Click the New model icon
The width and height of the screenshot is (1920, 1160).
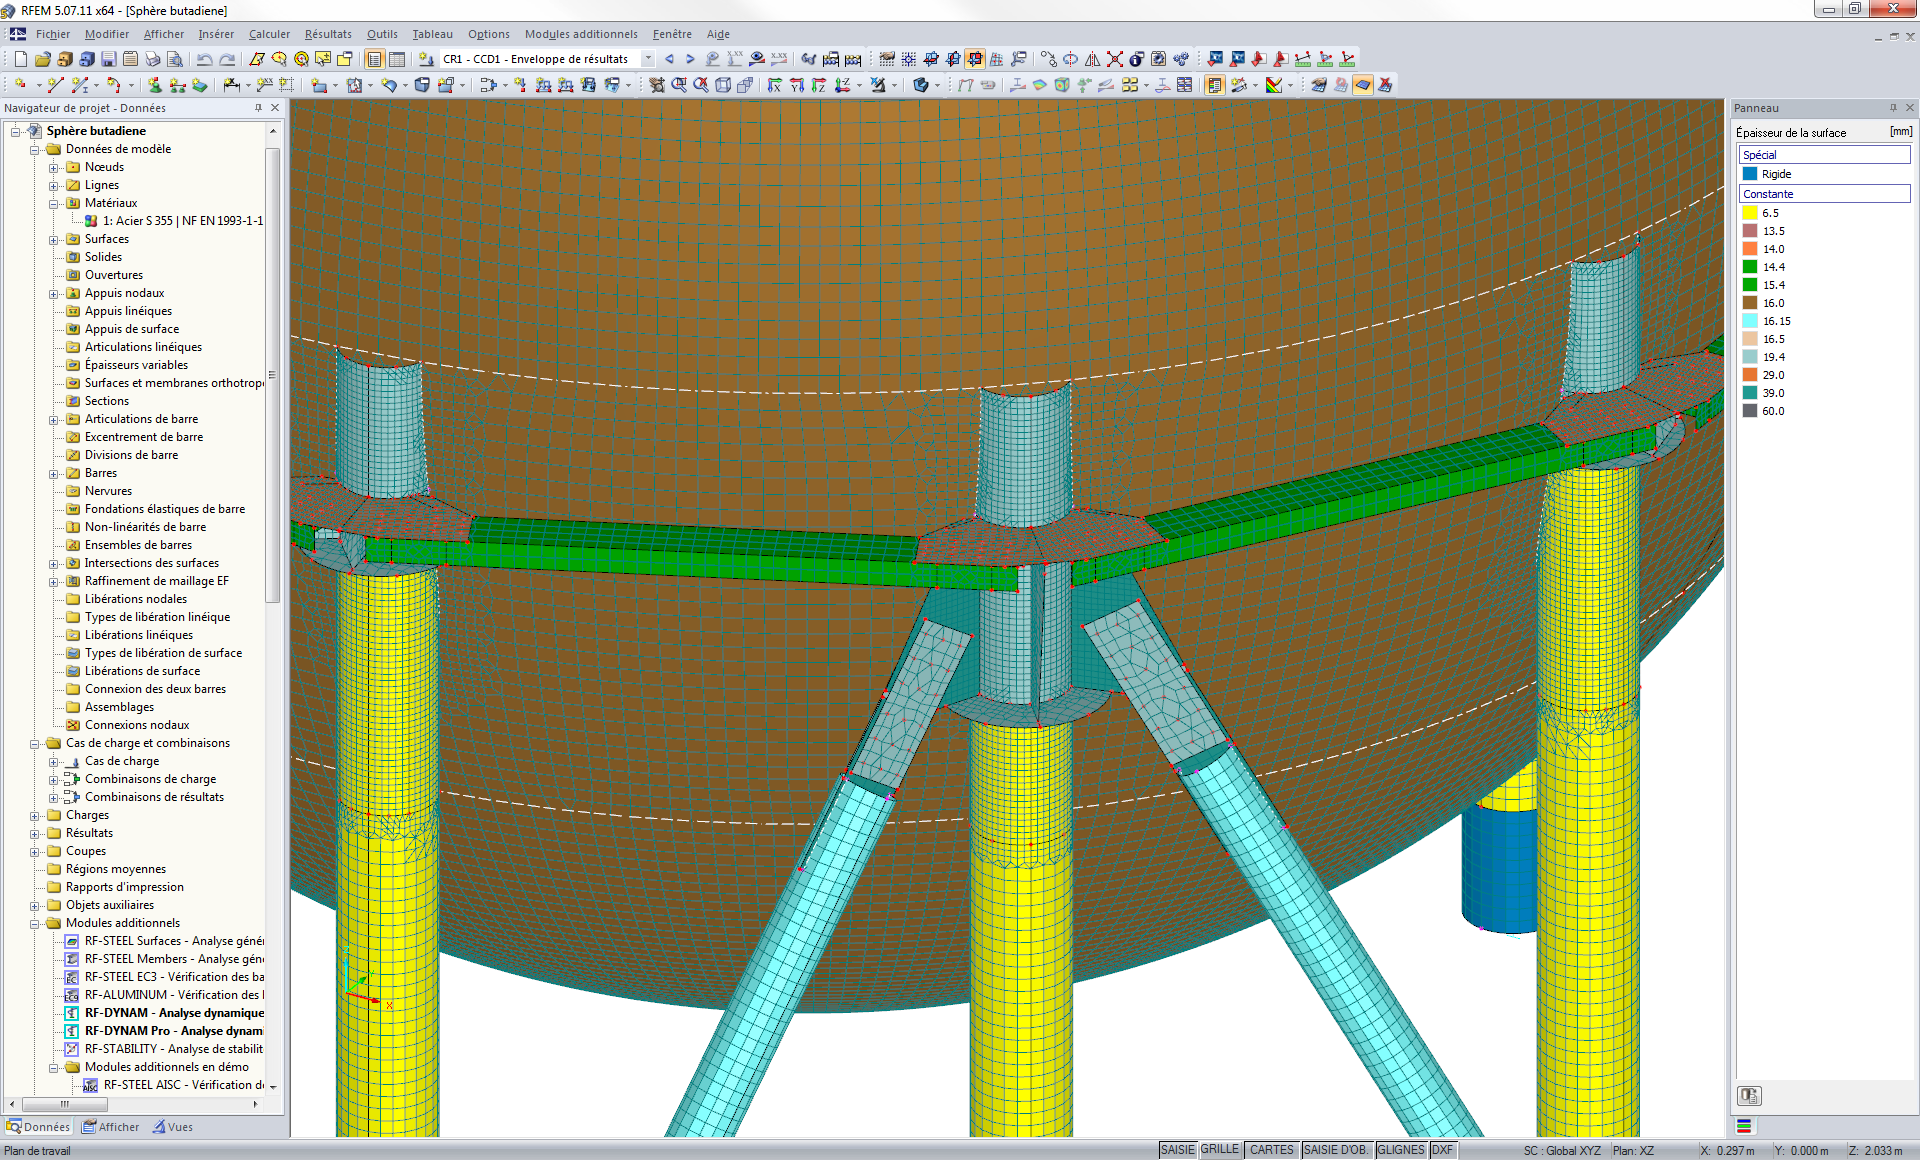click(20, 59)
